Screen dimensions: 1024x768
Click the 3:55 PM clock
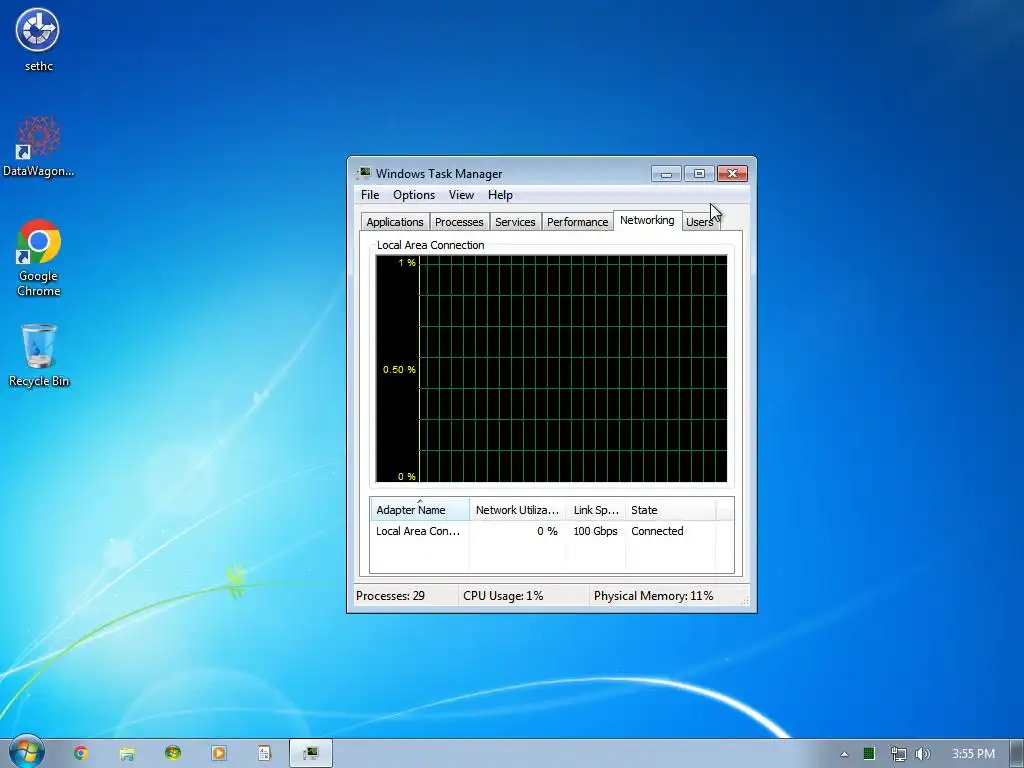point(973,754)
